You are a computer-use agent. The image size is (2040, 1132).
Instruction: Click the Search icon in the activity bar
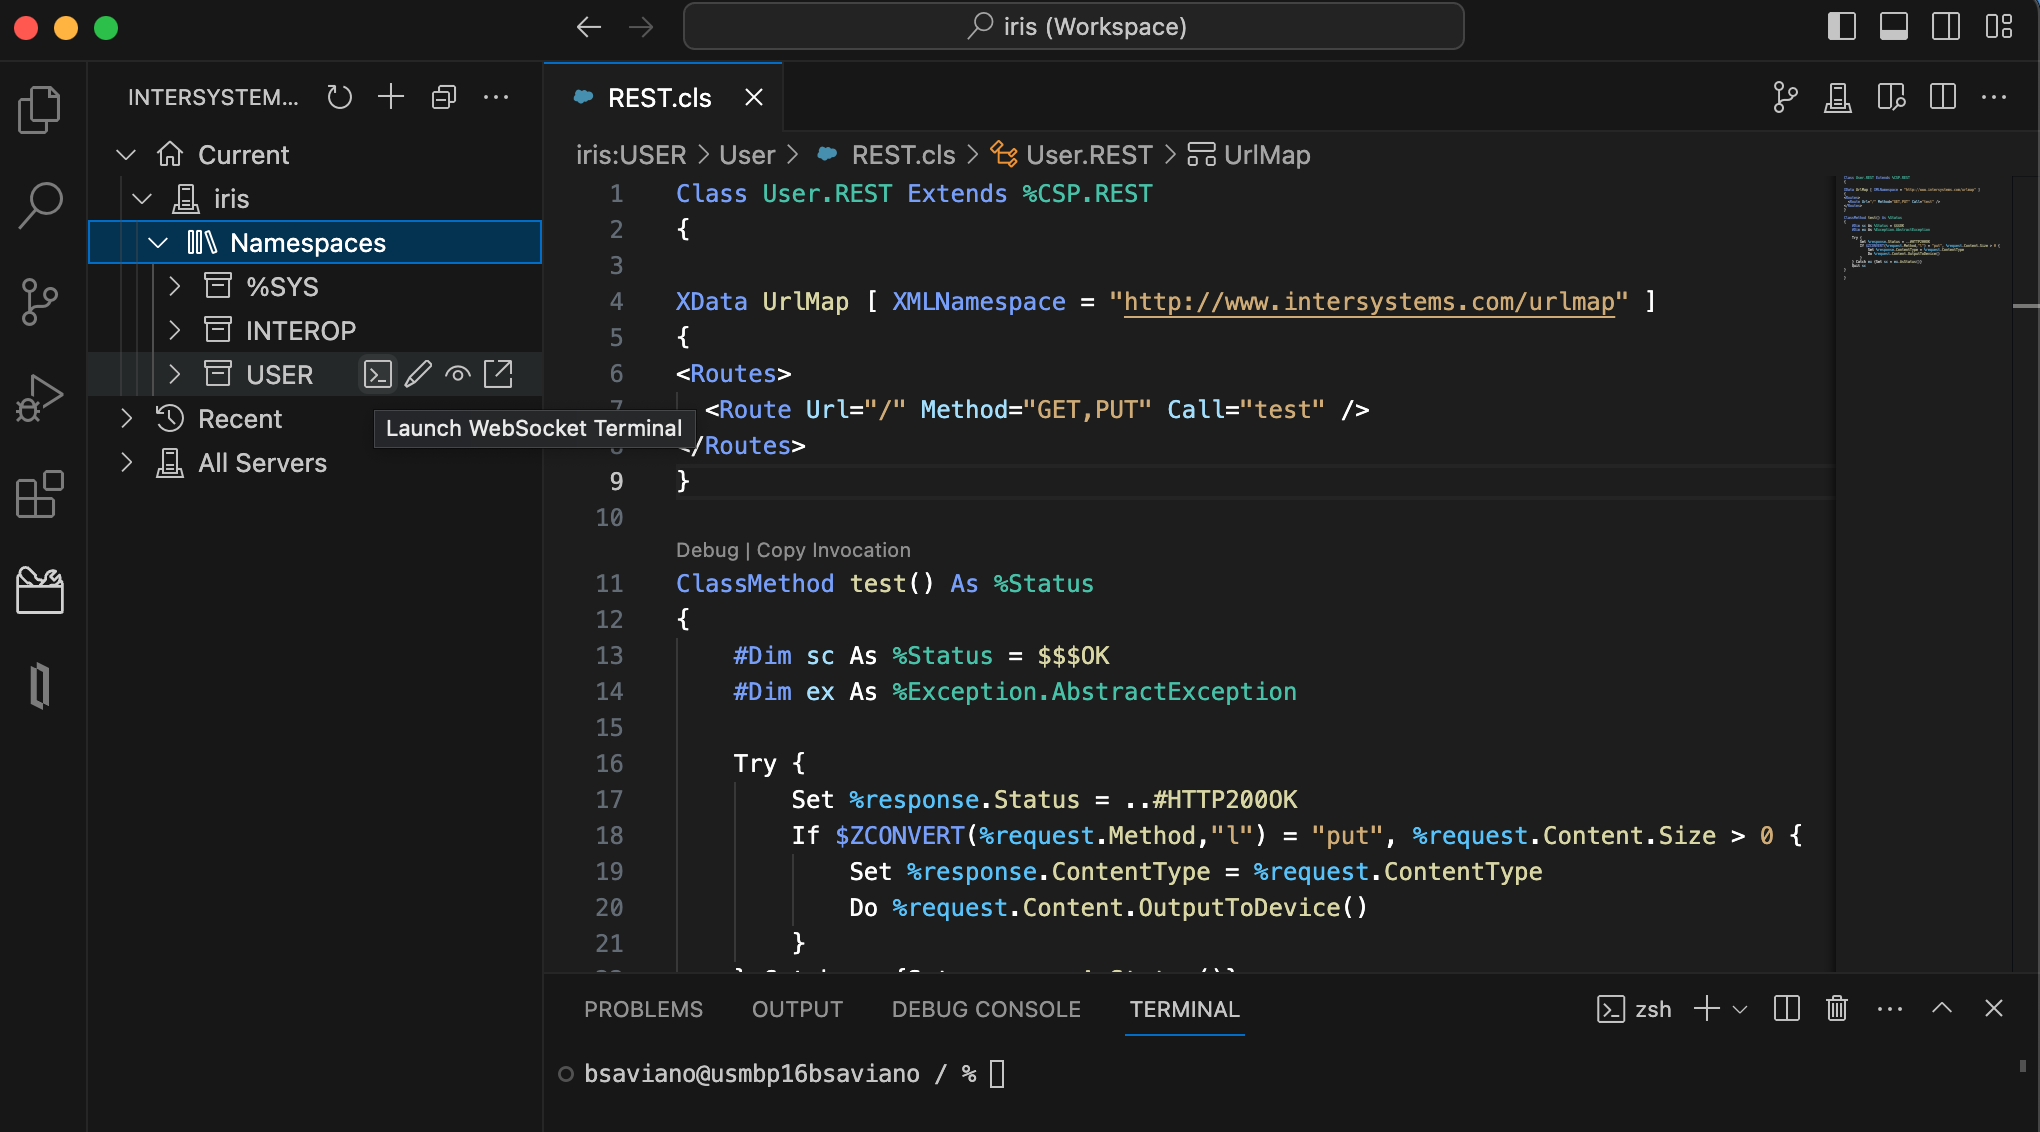tap(40, 205)
